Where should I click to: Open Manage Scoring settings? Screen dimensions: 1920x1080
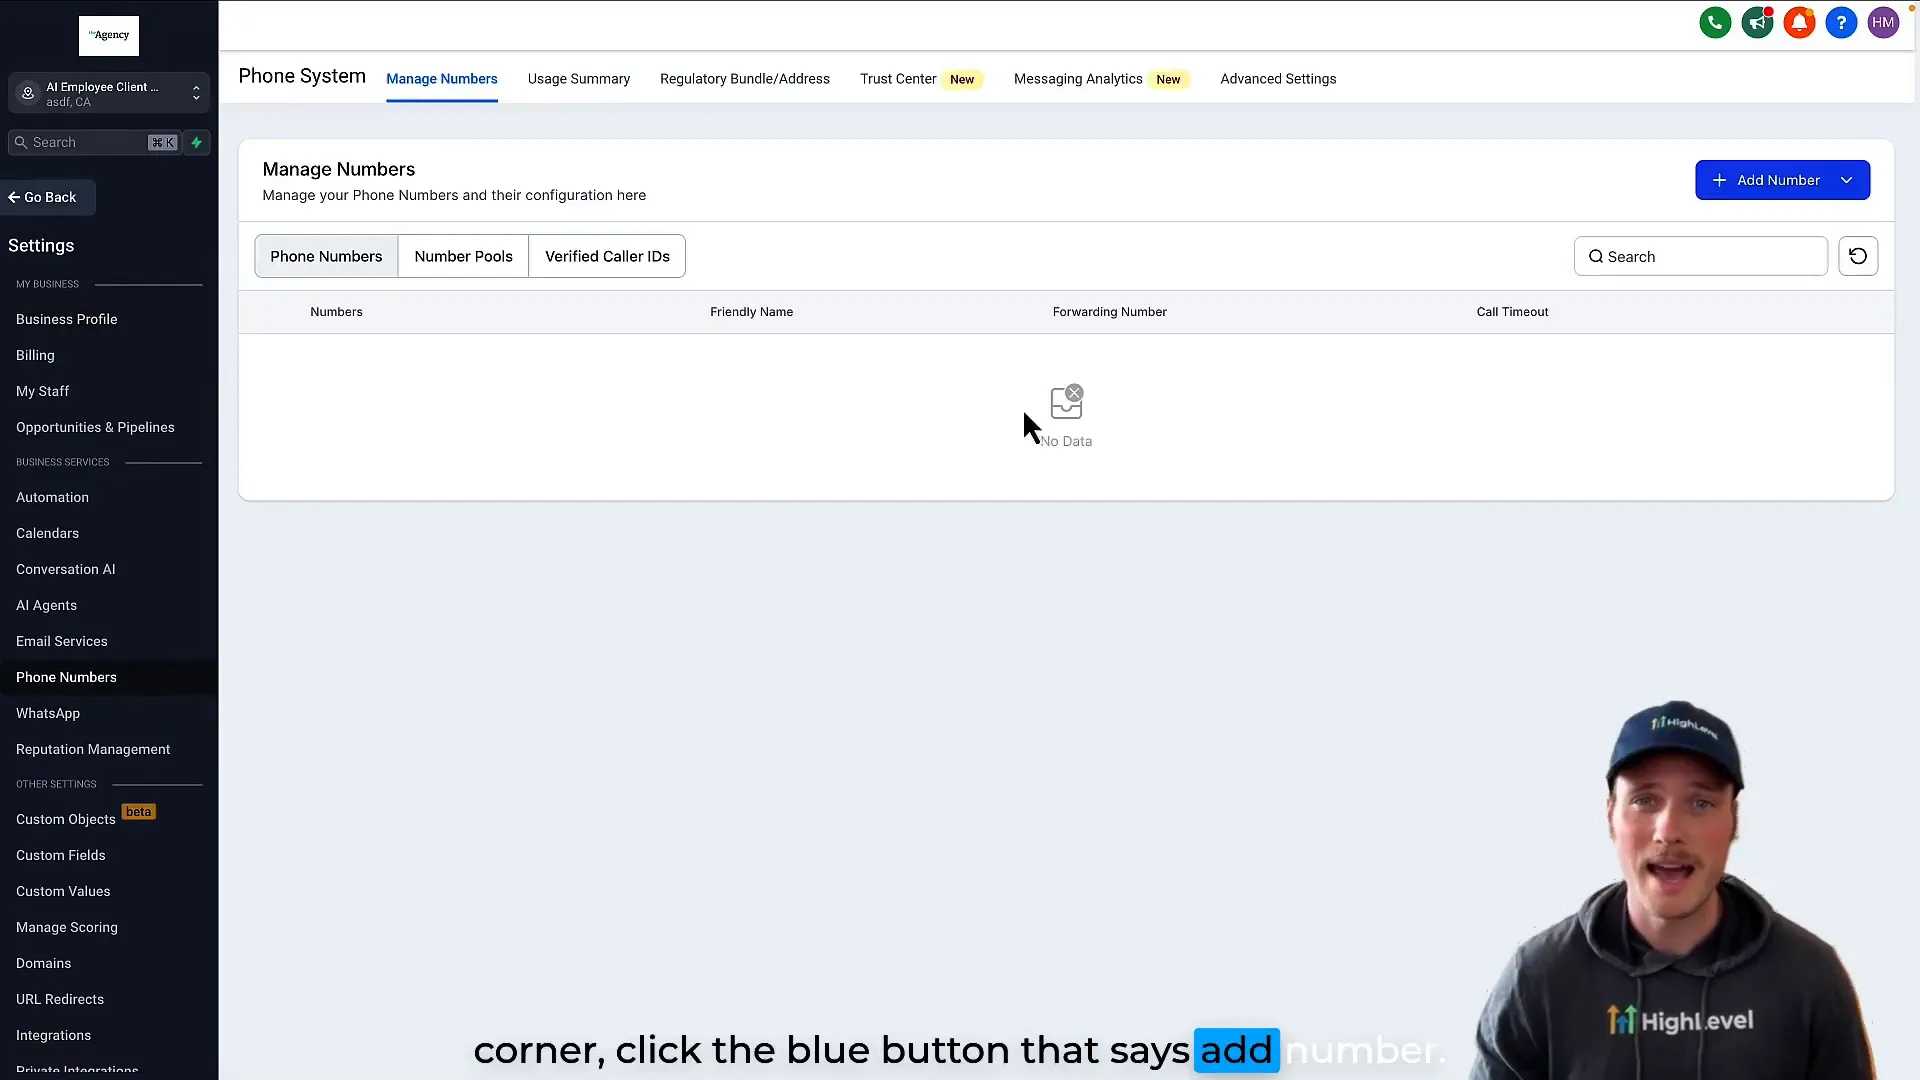(67, 927)
